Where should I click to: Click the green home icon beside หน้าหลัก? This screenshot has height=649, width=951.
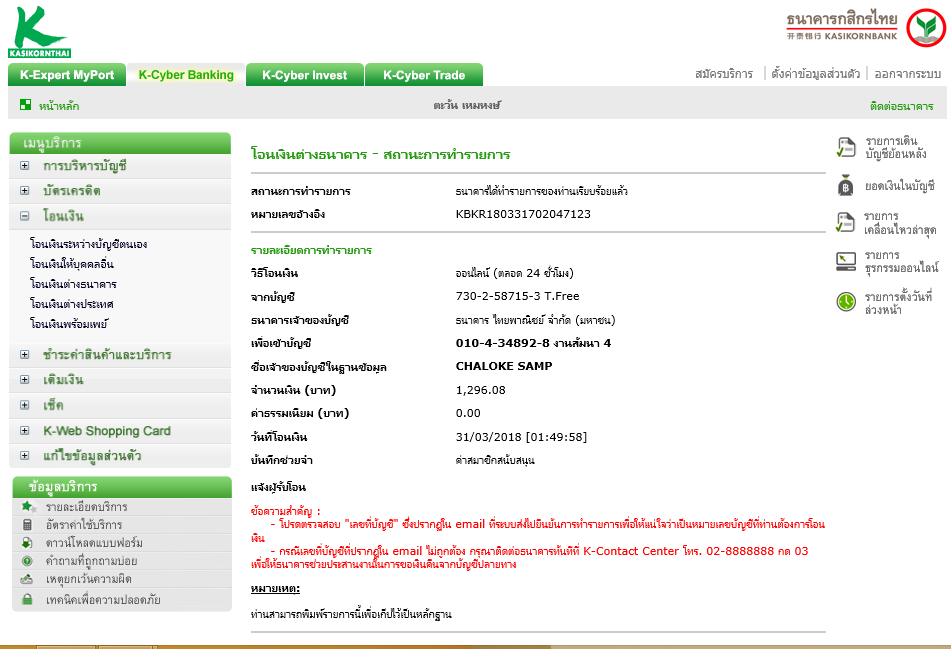tap(25, 105)
